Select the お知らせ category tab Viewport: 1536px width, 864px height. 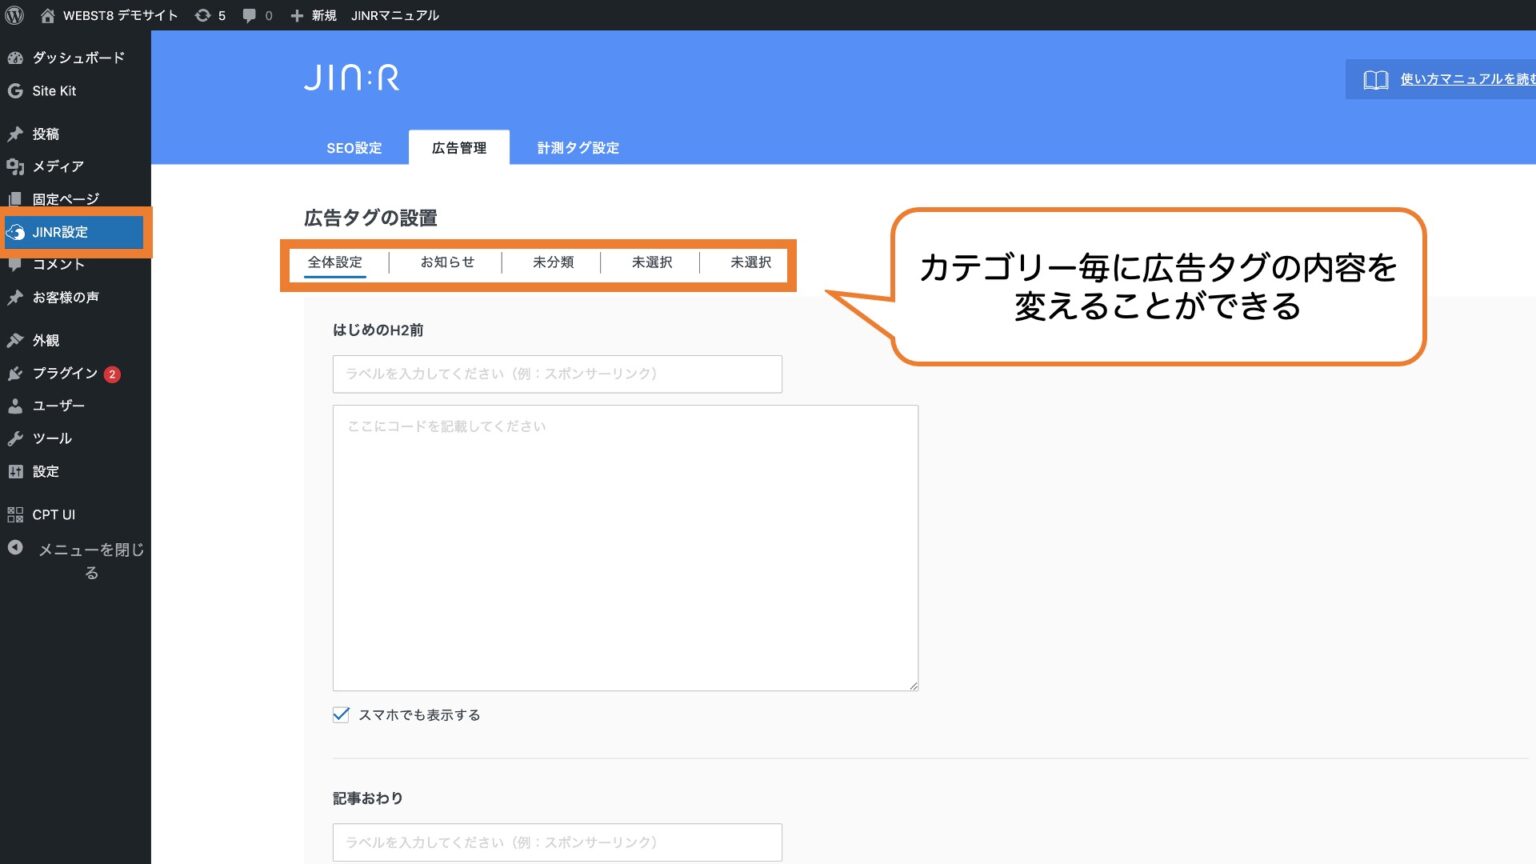tap(445, 262)
